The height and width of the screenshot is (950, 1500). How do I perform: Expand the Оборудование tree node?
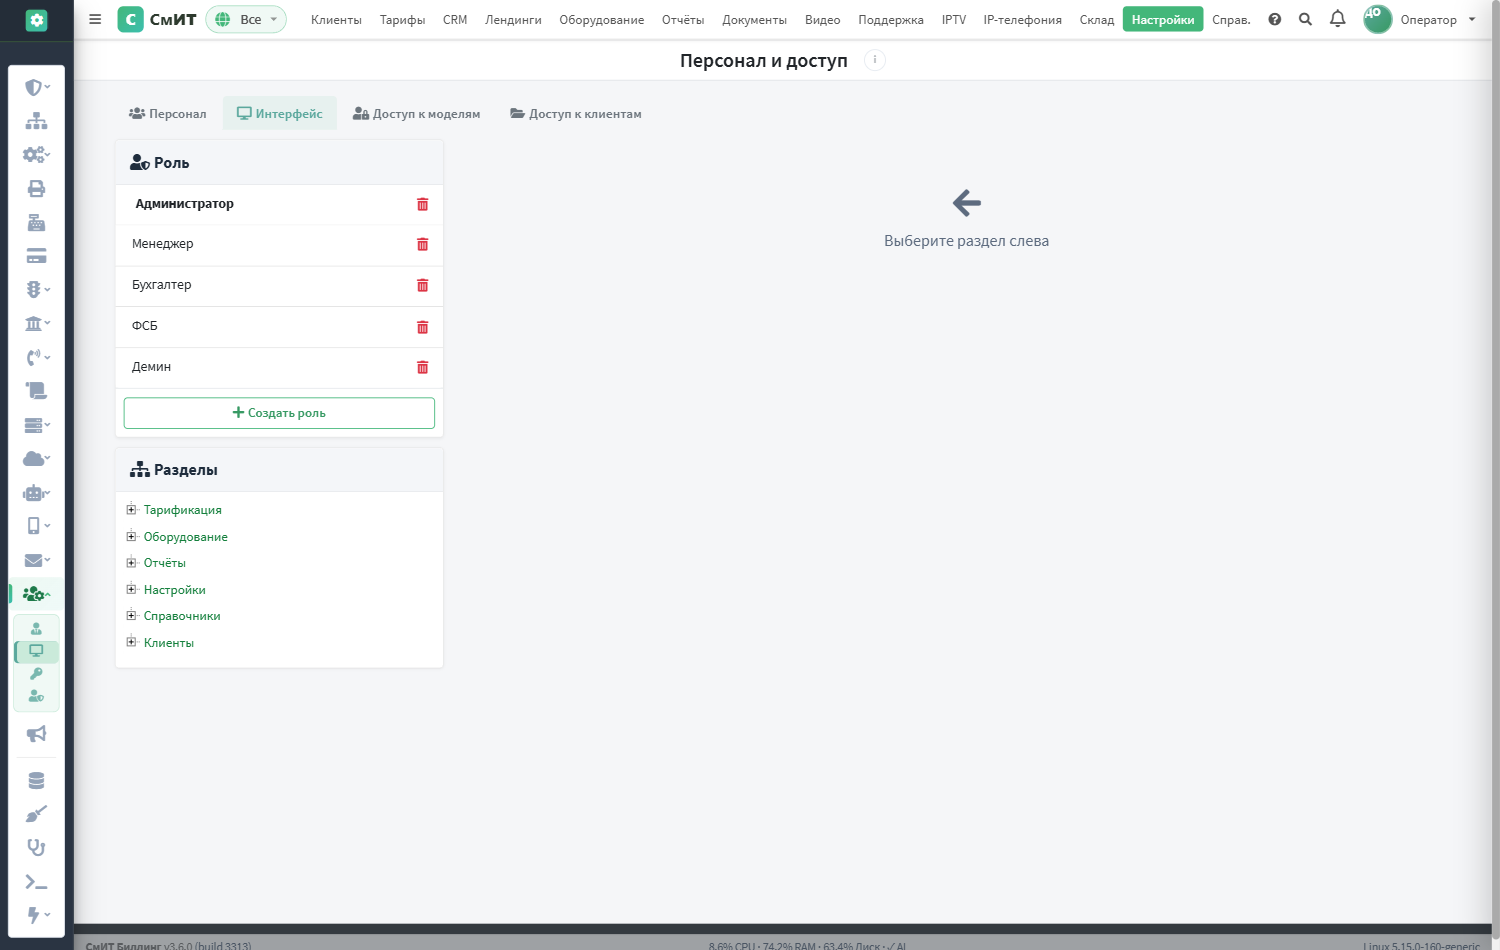[131, 536]
